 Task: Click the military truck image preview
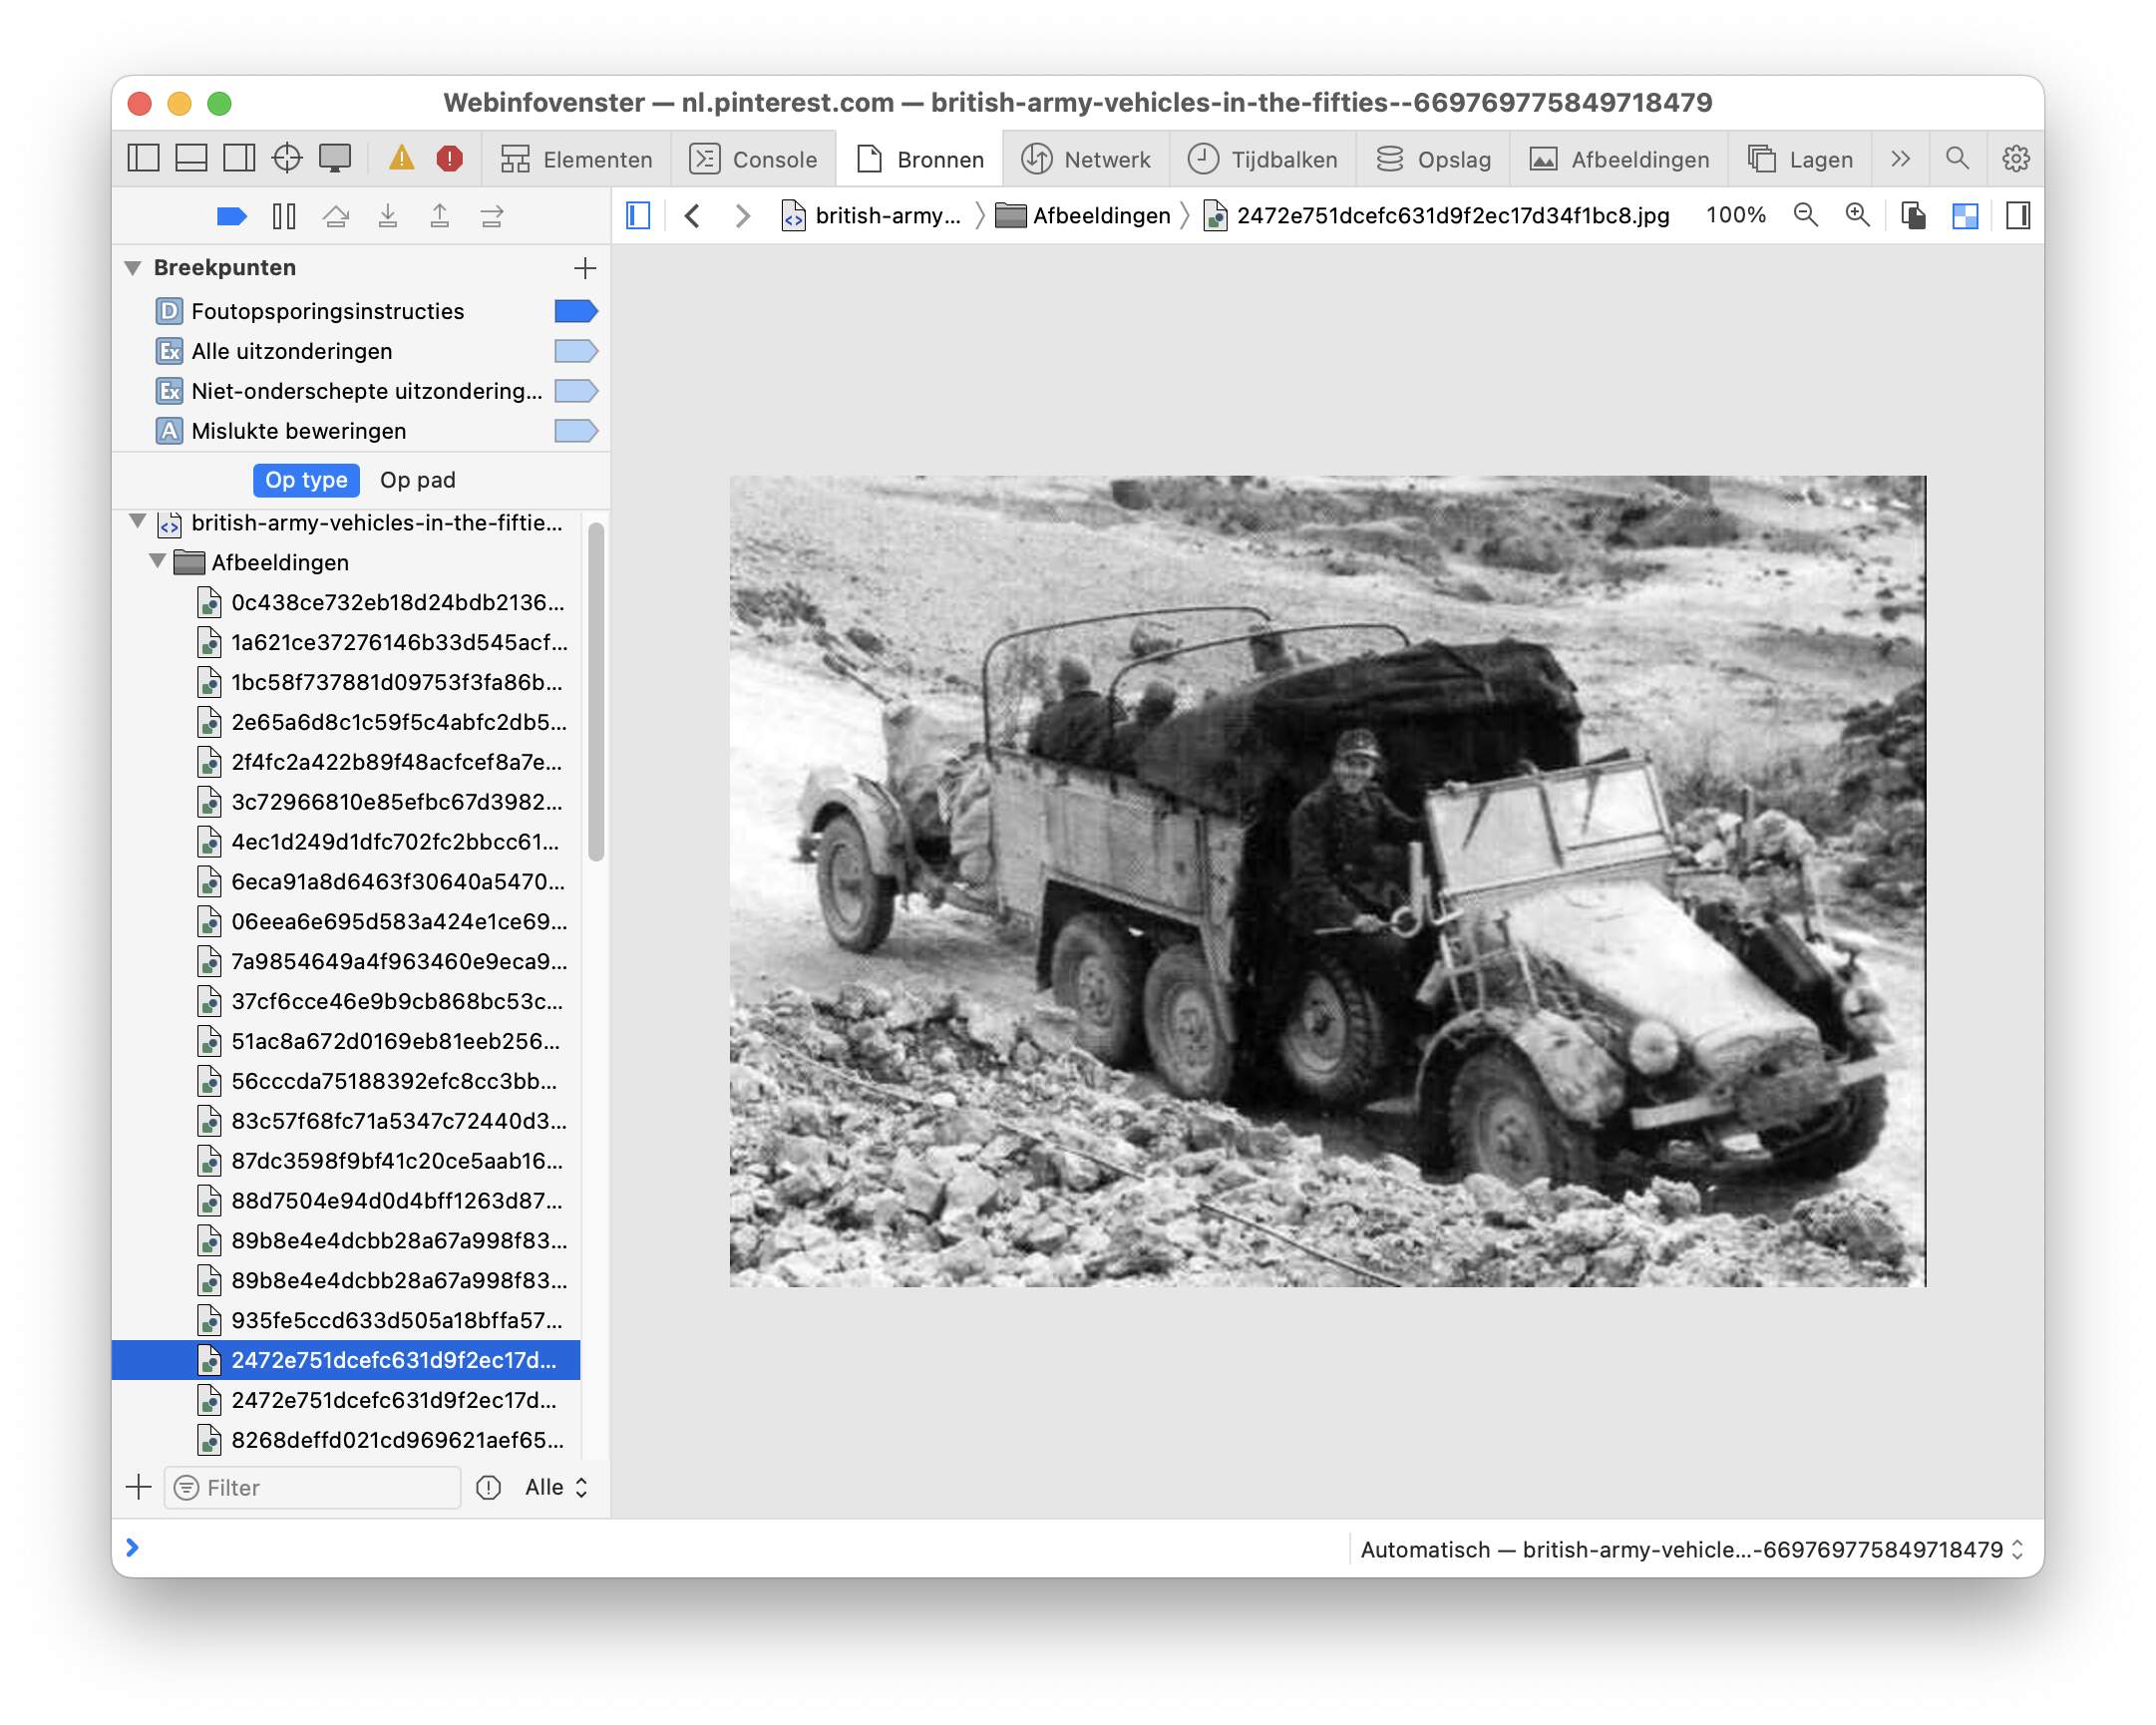(x=1327, y=881)
